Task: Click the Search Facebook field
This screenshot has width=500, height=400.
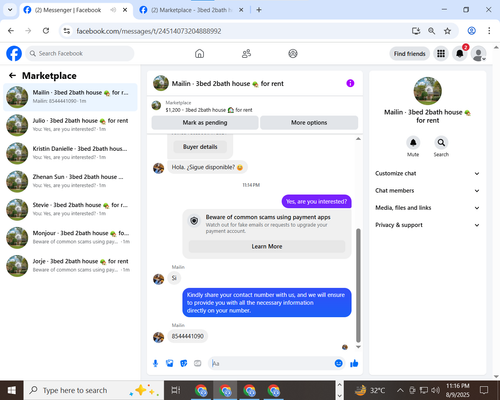Action: click(x=80, y=53)
